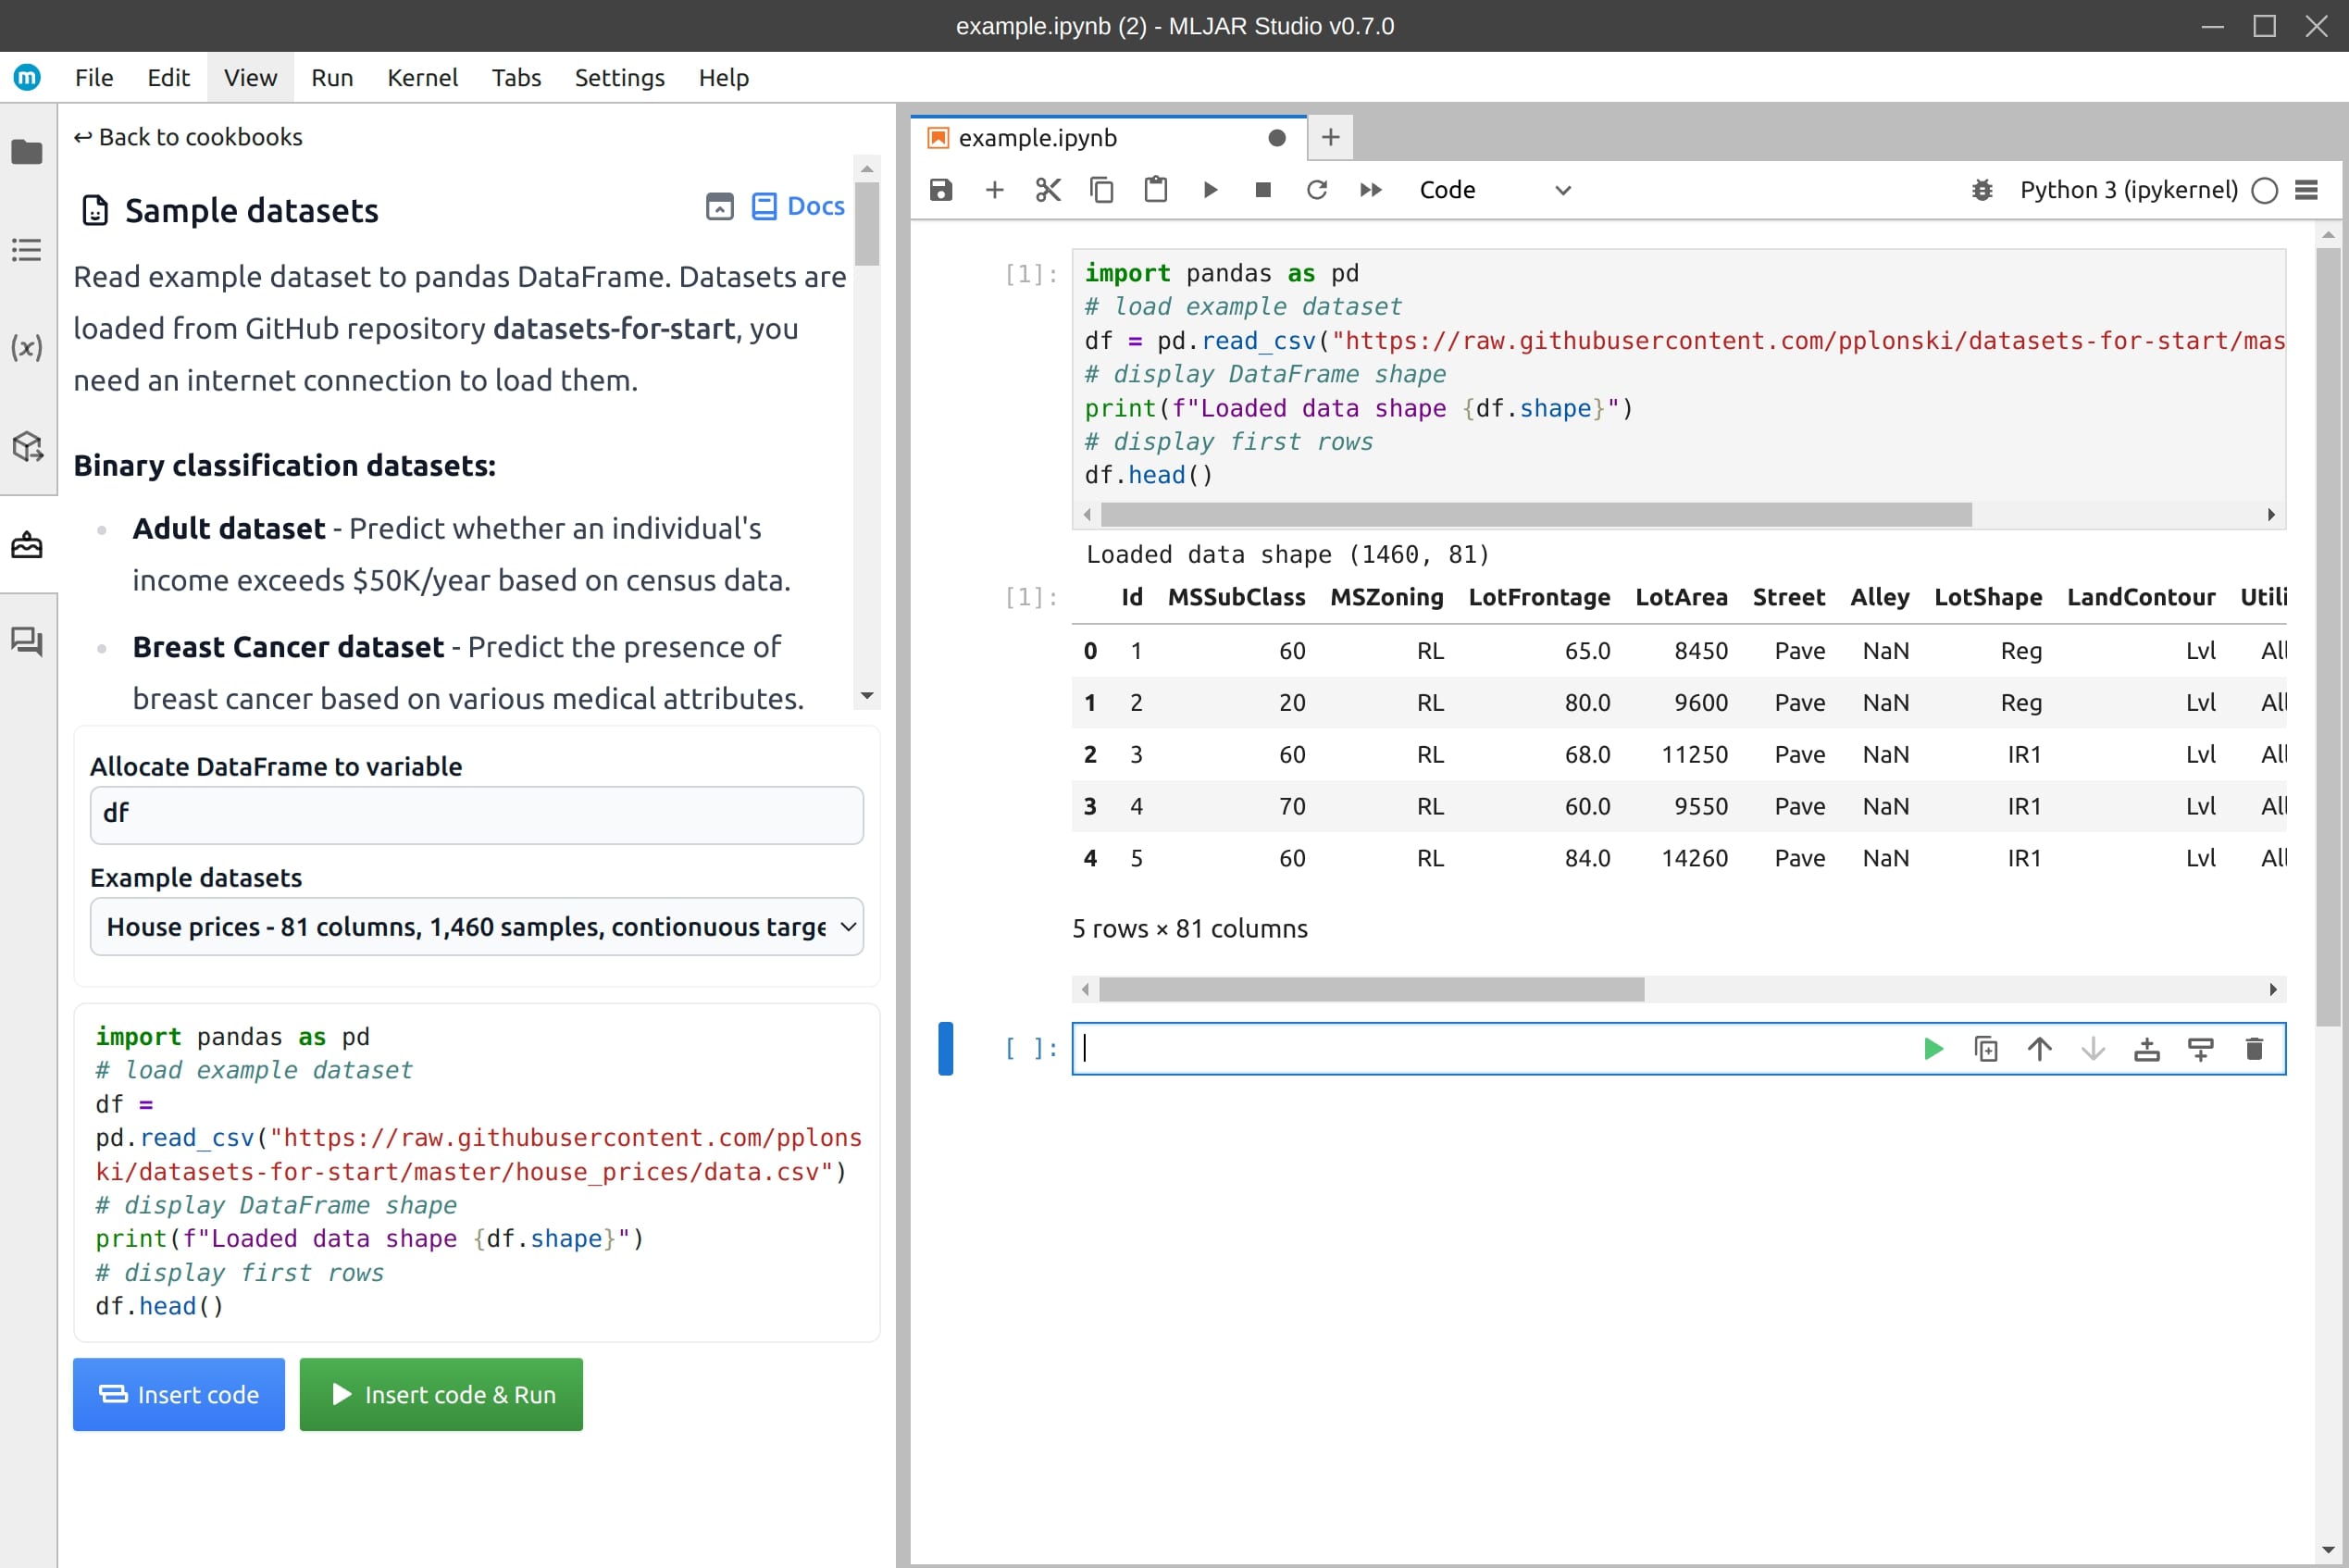Duplicate the active cell
This screenshot has height=1568, width=2349.
click(1986, 1049)
